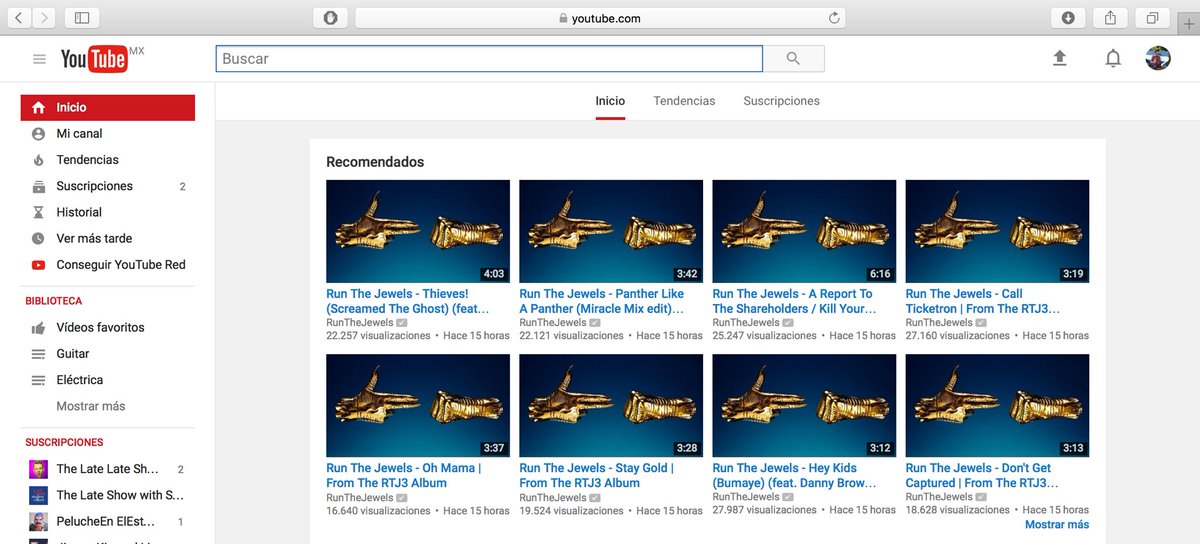Open the Hey Kids (Bumaye) thumbnail
Image resolution: width=1200 pixels, height=544 pixels.
coord(804,406)
